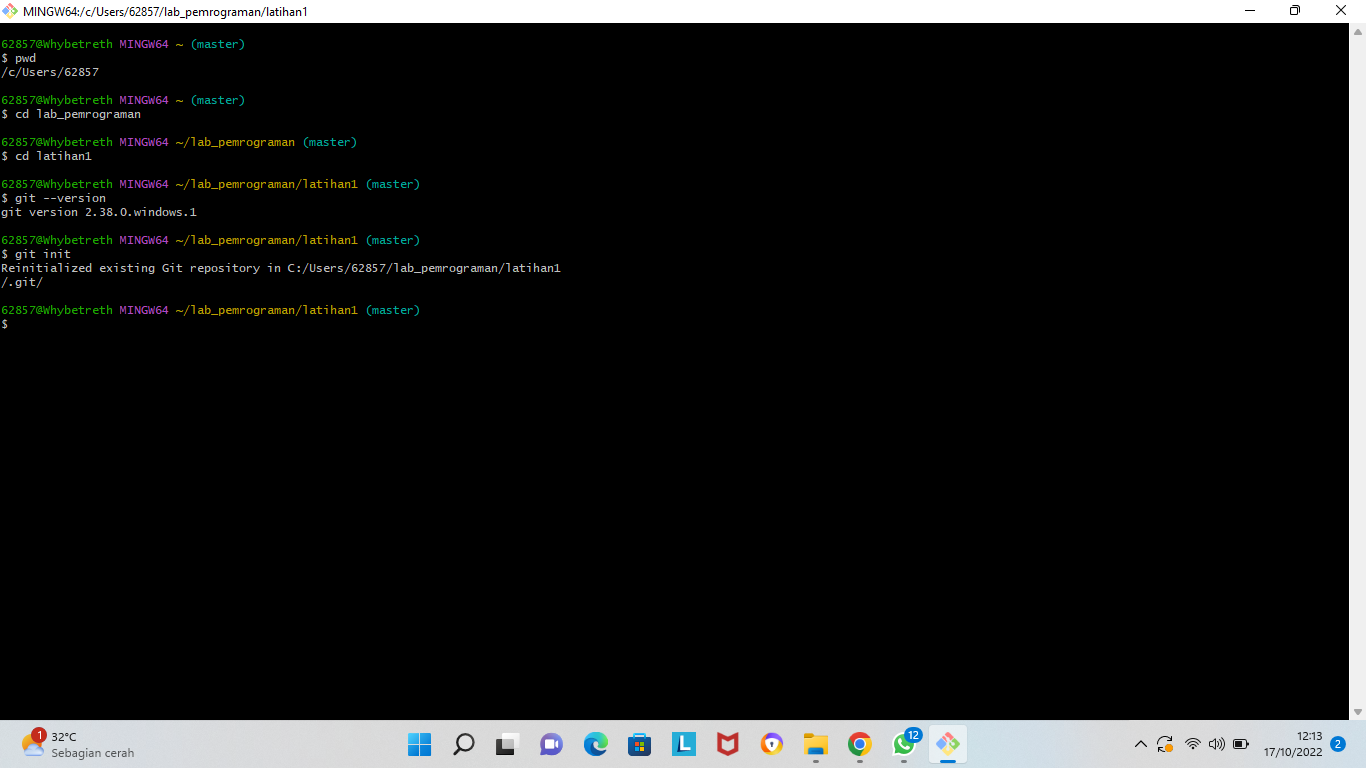Open the Git Bash window menu via title bar icon
Screen dimensions: 1366x768
click(x=10, y=10)
